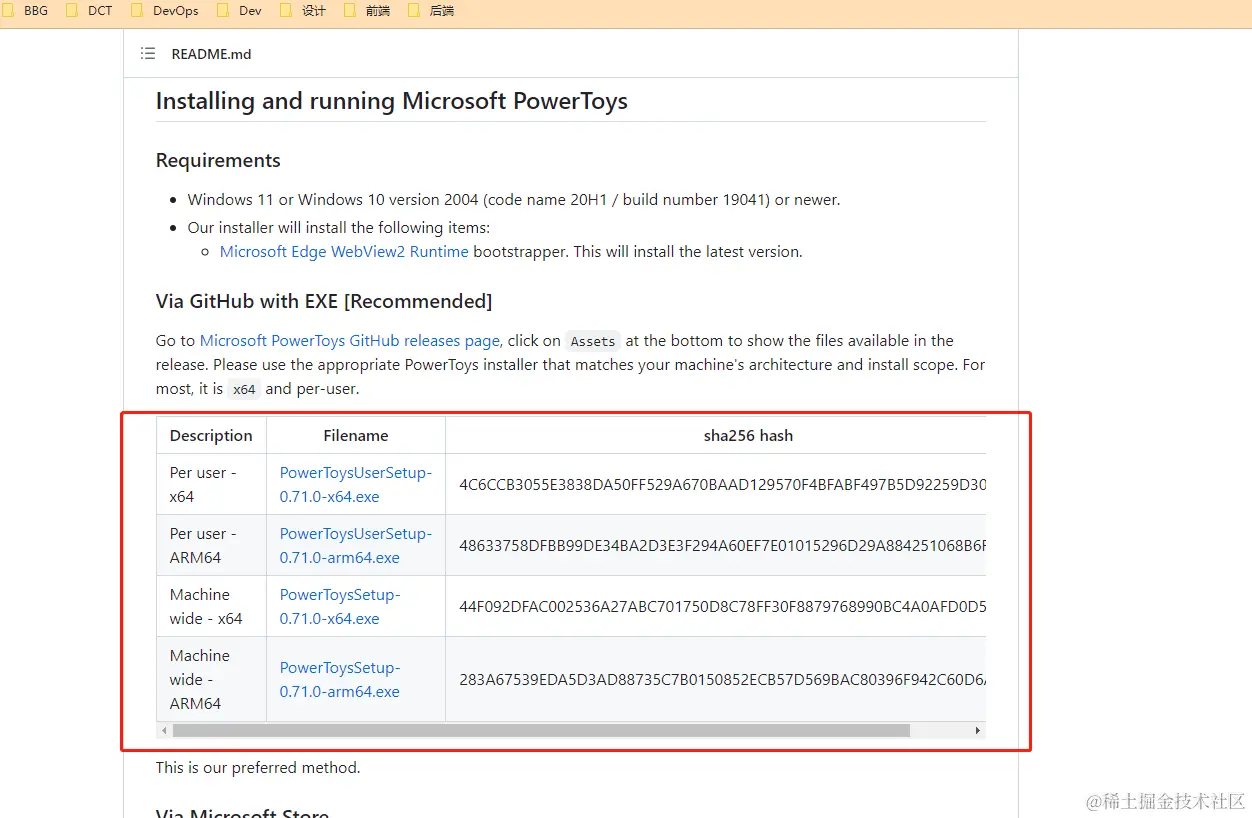This screenshot has height=818, width=1252.
Task: Click the 'Installing and running Microsoft PowerToys' heading
Action: 392,101
